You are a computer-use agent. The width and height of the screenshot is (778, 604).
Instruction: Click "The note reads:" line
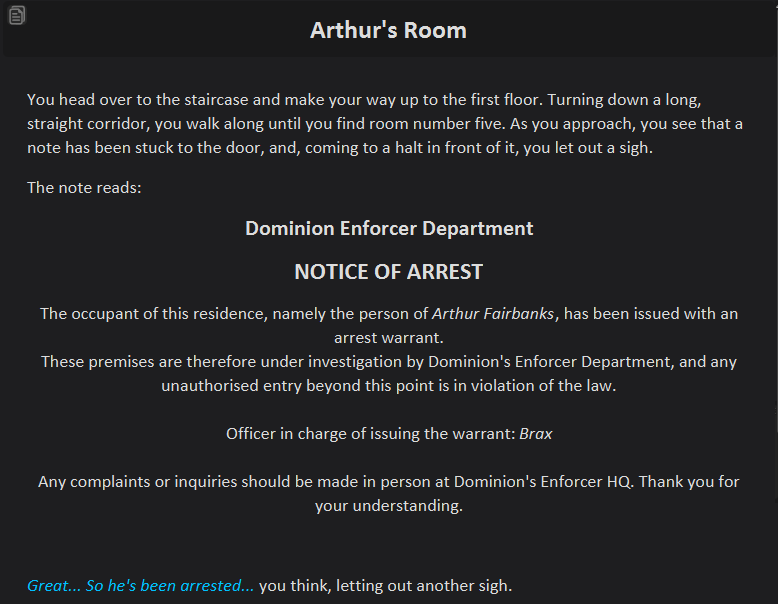84,188
